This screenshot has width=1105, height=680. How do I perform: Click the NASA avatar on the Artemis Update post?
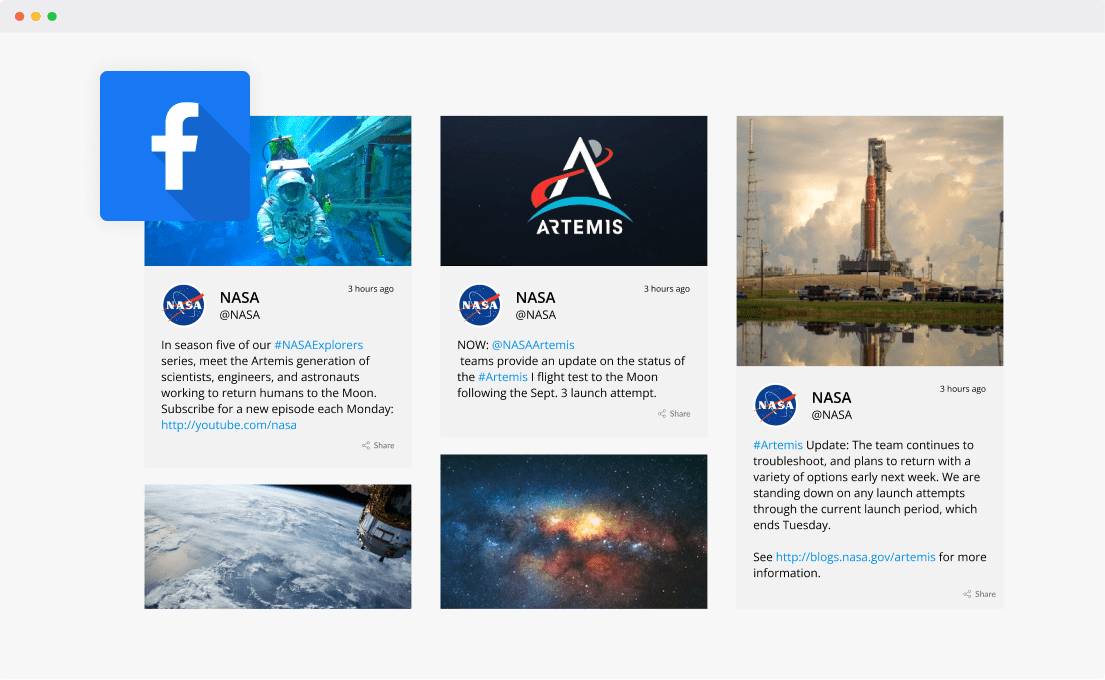click(775, 405)
